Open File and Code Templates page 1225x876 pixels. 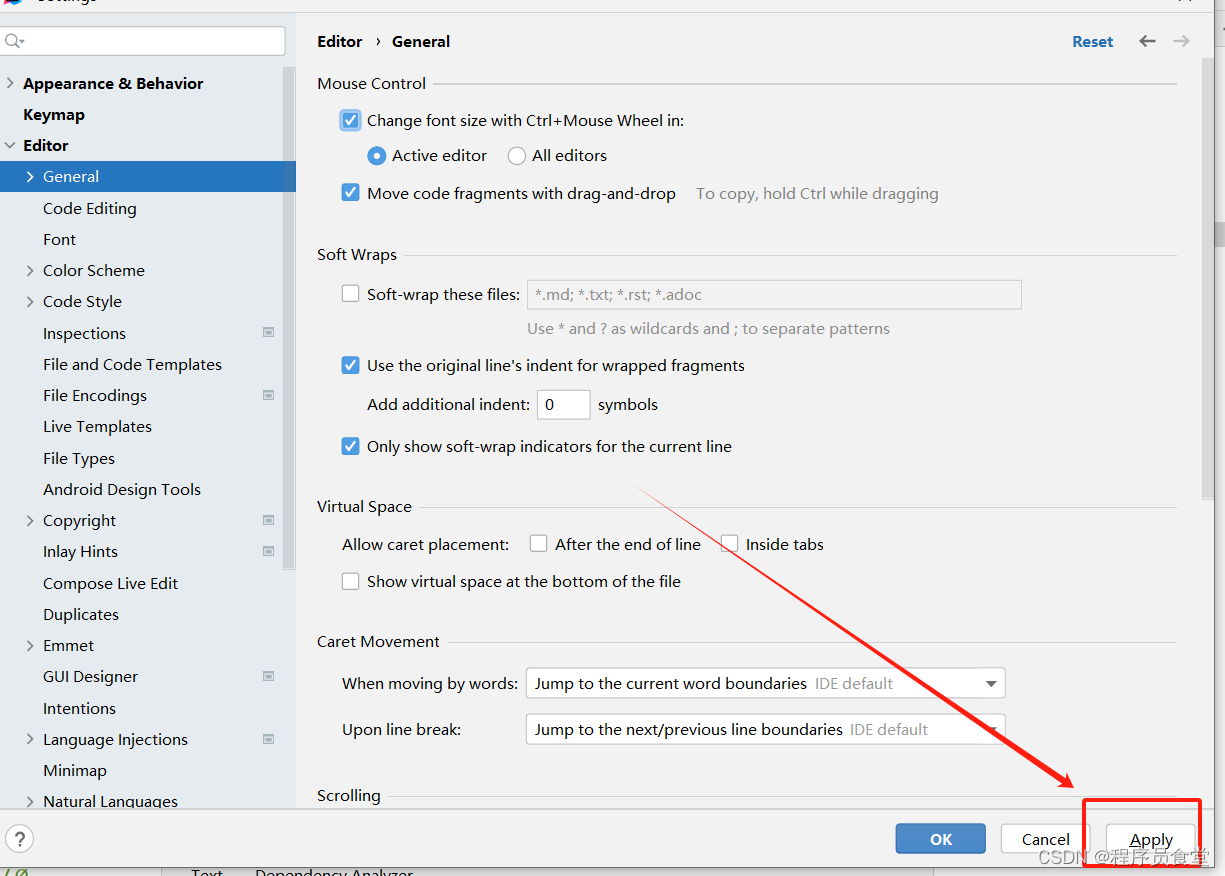tap(132, 364)
